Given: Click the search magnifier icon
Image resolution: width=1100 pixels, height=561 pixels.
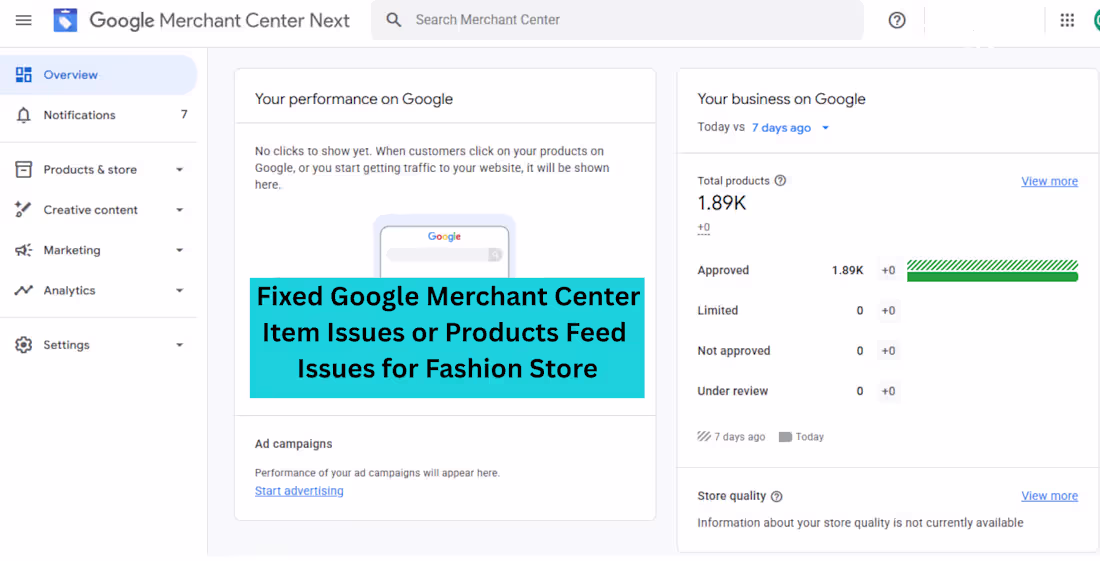Looking at the screenshot, I should coord(394,20).
